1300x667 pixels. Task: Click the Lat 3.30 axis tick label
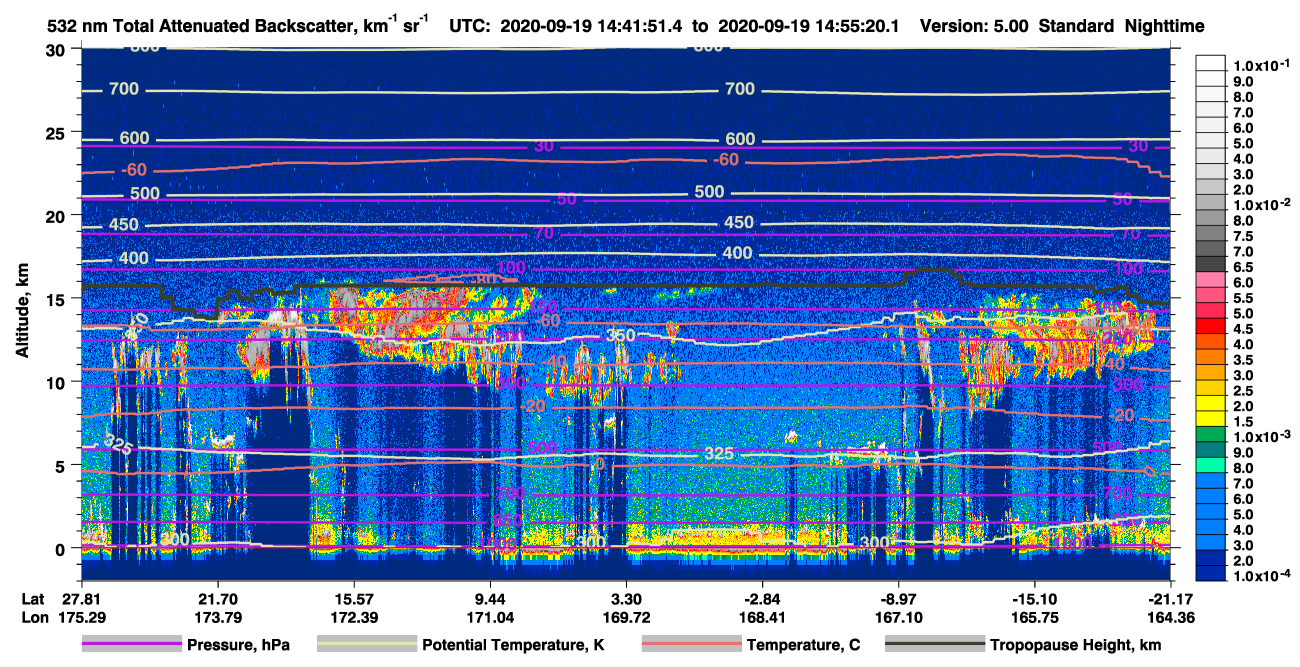click(x=627, y=598)
